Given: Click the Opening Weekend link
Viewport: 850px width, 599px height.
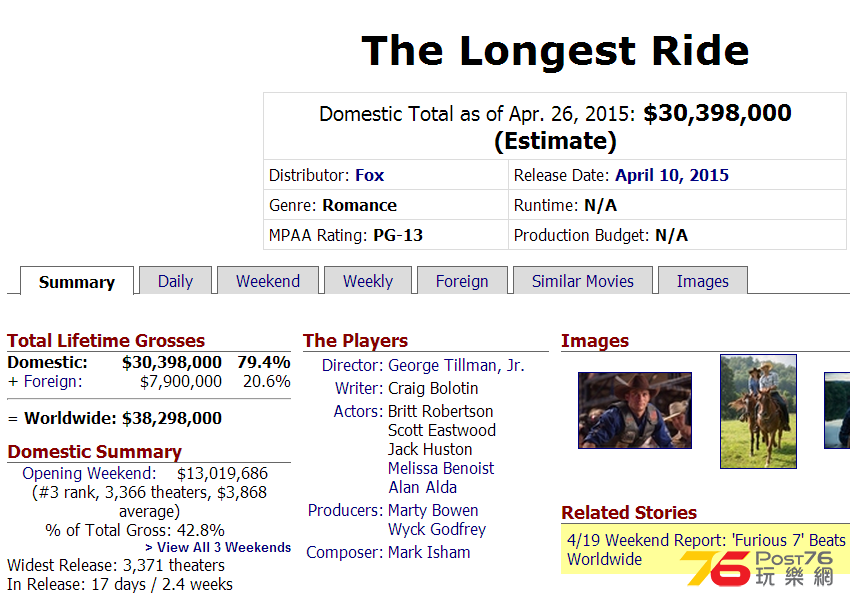Looking at the screenshot, I should (89, 473).
